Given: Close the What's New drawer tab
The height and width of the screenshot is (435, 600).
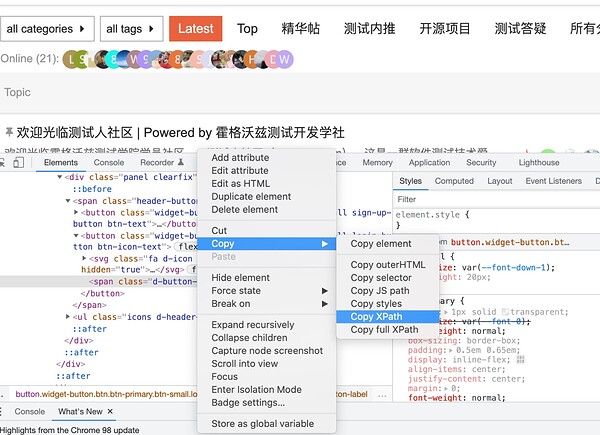Looking at the screenshot, I should (110, 411).
